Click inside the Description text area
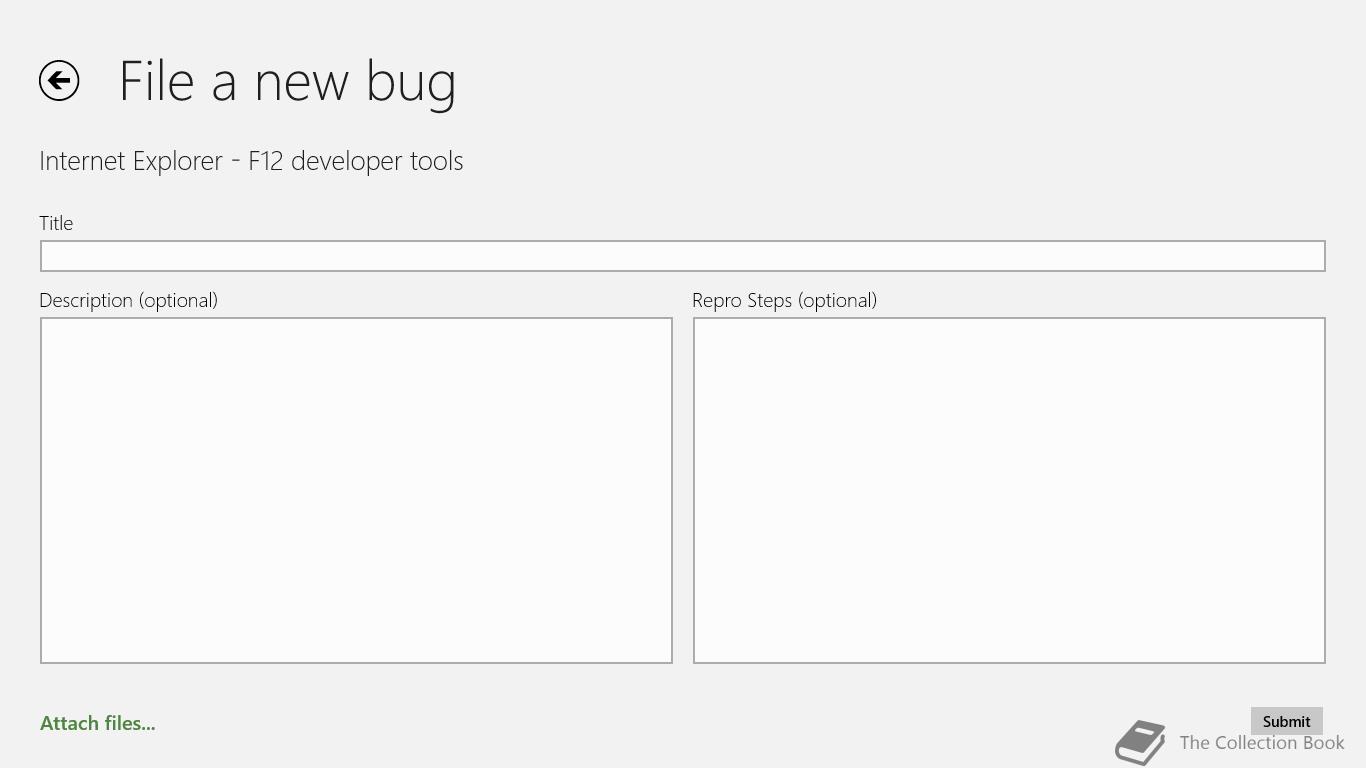 (356, 490)
